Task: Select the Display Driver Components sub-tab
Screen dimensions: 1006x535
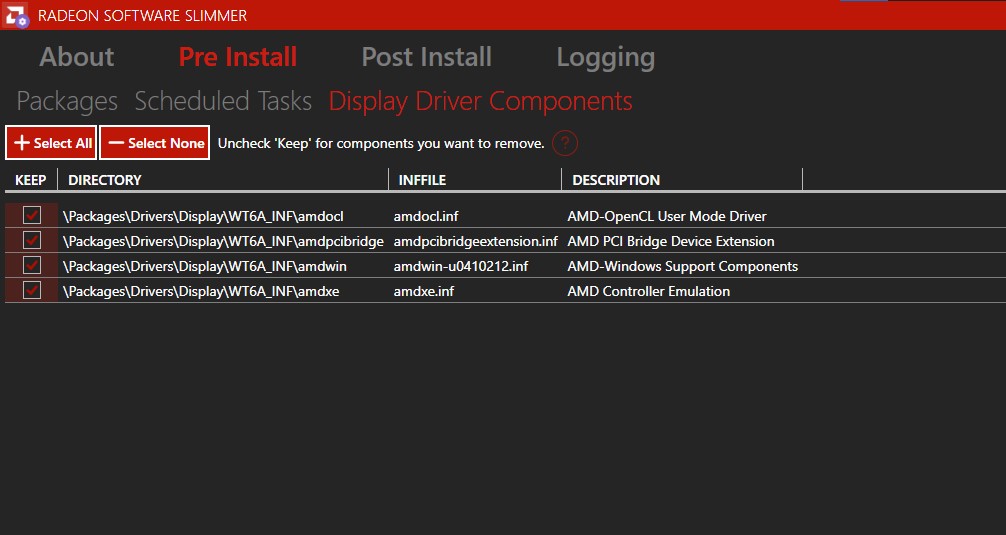Action: pyautogui.click(x=480, y=101)
